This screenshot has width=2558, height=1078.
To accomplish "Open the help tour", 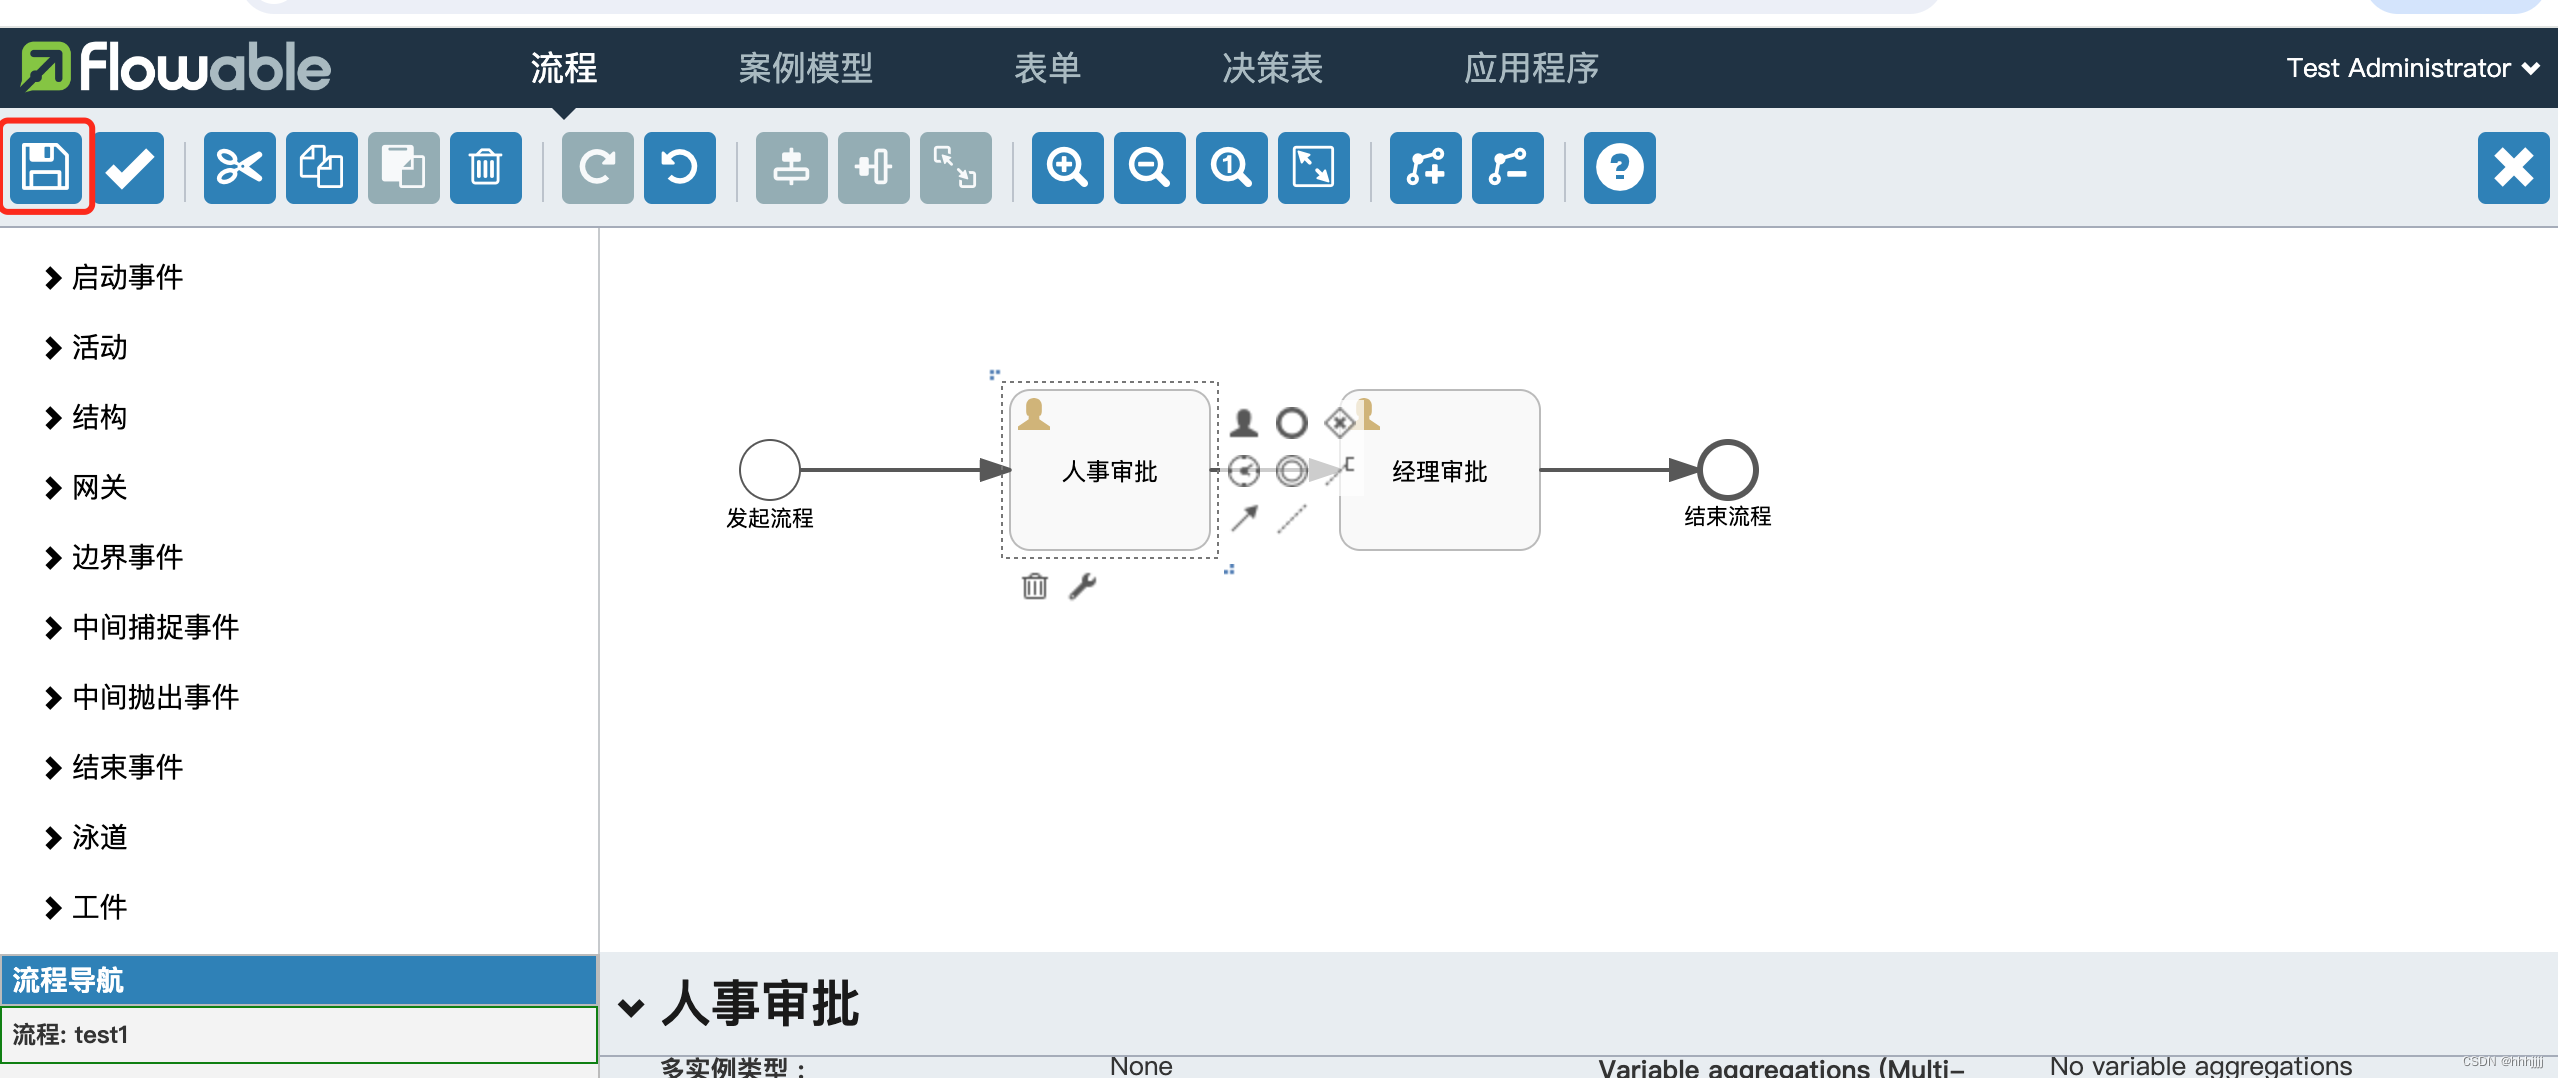I will click(x=1619, y=167).
